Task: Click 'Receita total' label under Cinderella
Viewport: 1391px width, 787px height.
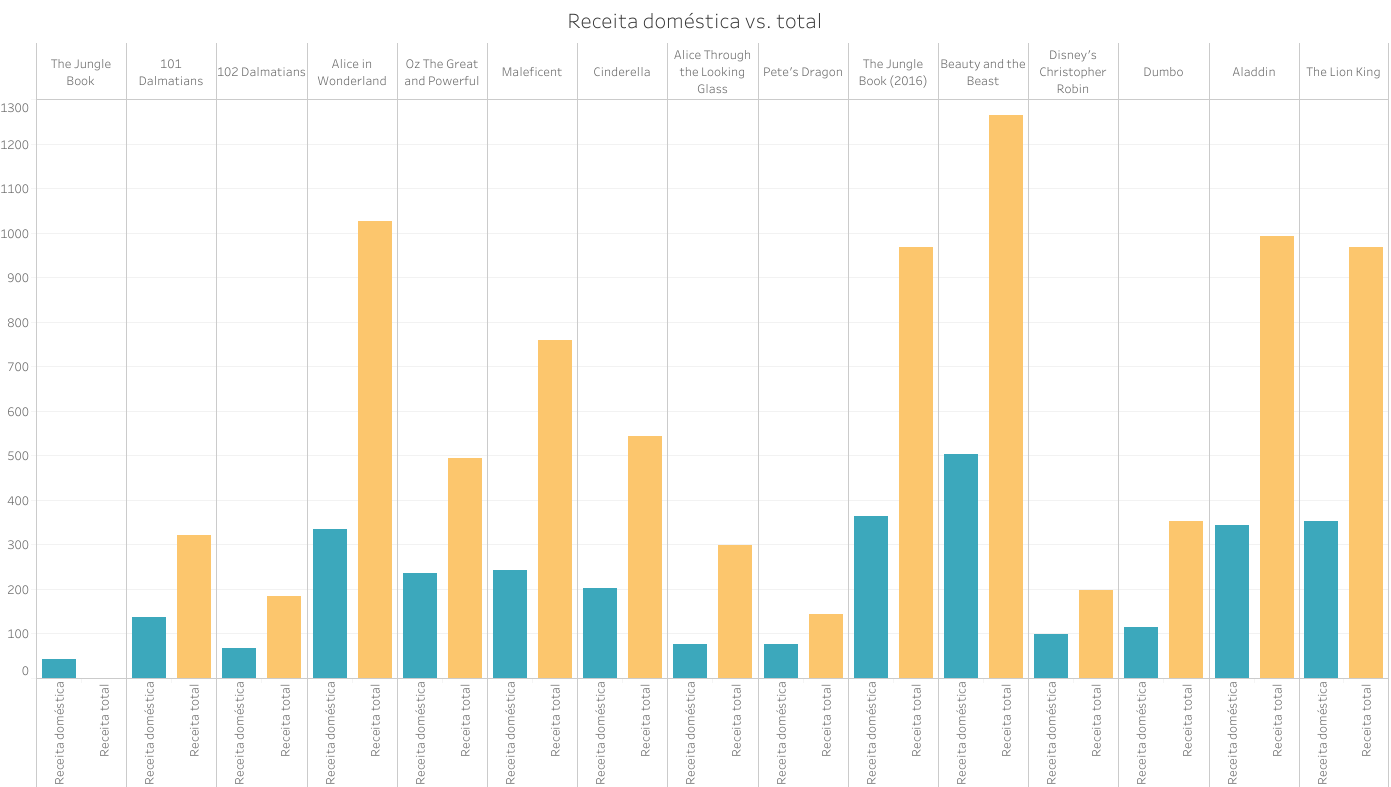Action: coord(645,719)
